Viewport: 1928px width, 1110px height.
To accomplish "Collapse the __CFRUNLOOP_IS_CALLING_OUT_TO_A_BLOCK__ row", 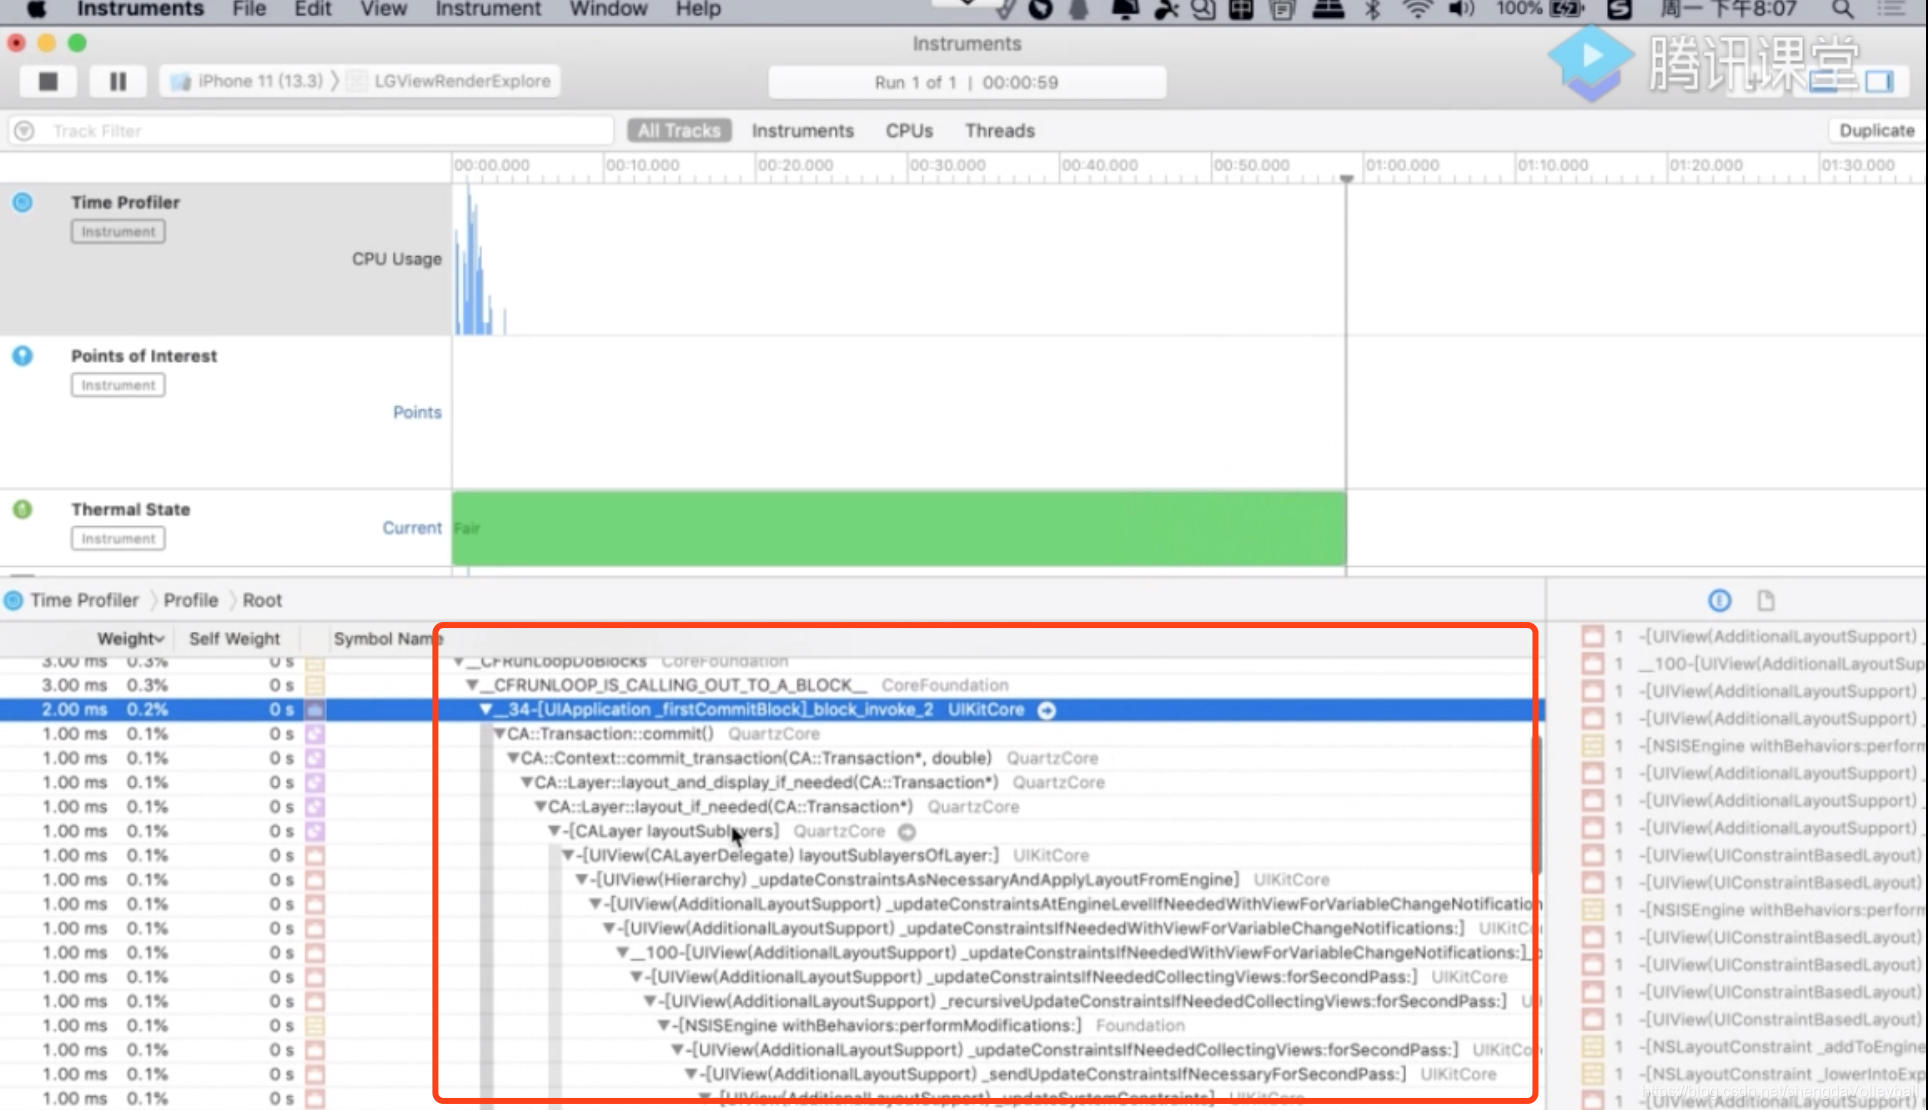I will 473,685.
